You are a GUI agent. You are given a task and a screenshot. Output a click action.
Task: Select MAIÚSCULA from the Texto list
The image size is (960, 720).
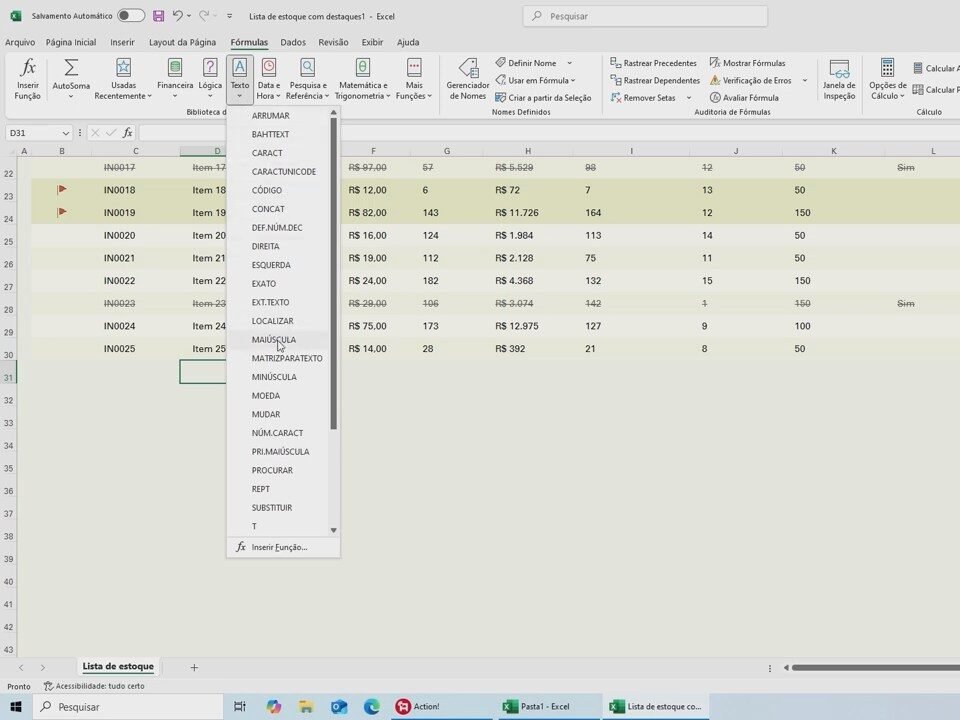coord(274,340)
